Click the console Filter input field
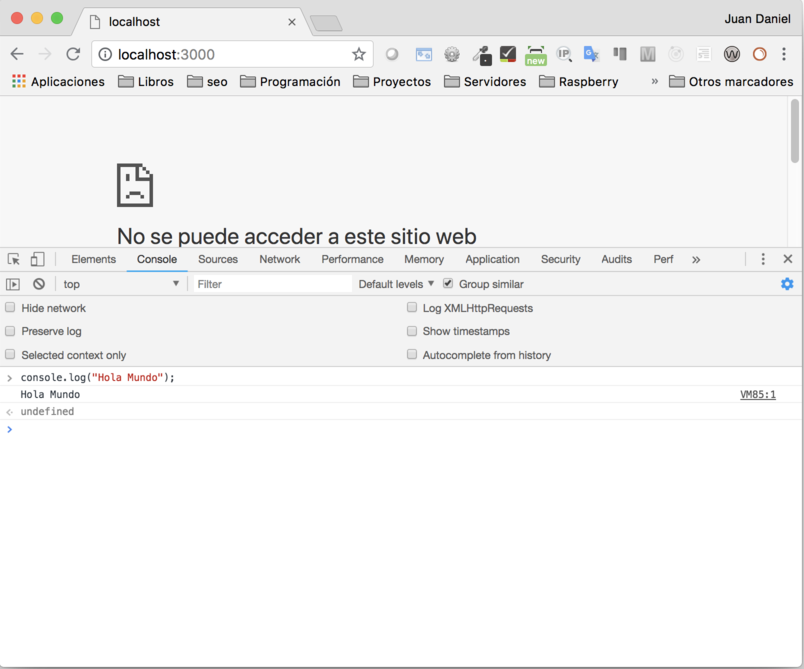Image resolution: width=804 pixels, height=669 pixels. [272, 284]
